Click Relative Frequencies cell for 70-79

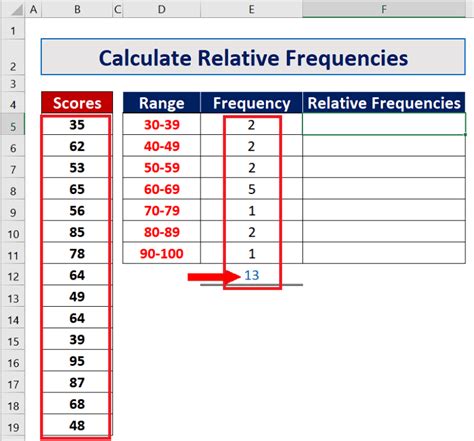coord(384,210)
